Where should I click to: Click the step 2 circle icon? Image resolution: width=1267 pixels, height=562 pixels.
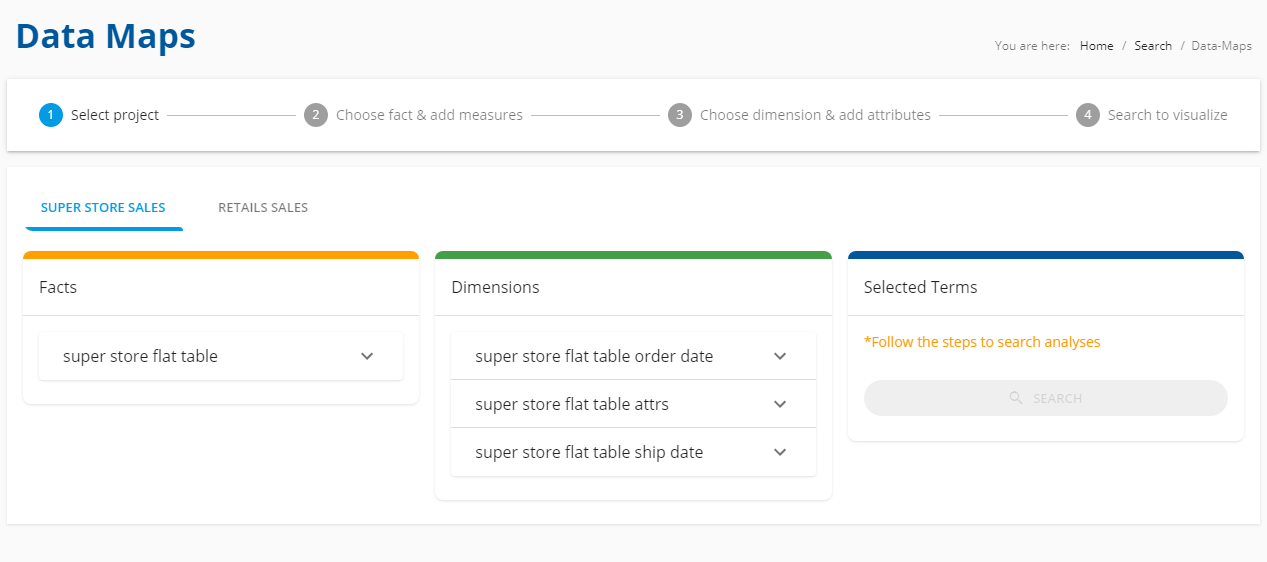pos(316,115)
